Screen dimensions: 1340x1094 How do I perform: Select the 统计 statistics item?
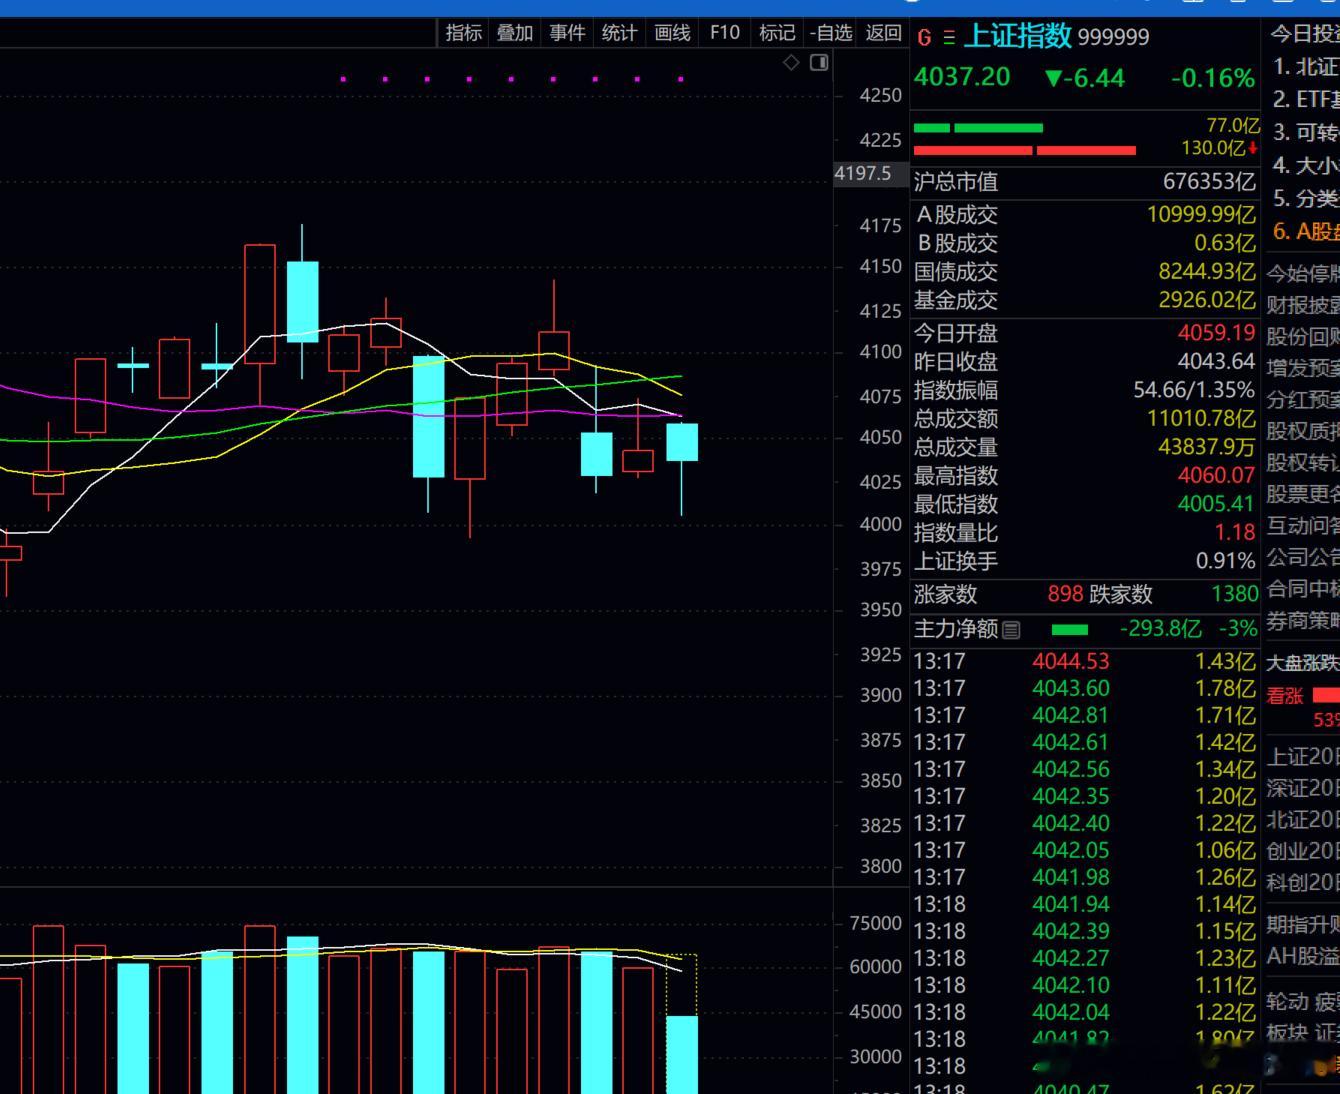point(619,33)
